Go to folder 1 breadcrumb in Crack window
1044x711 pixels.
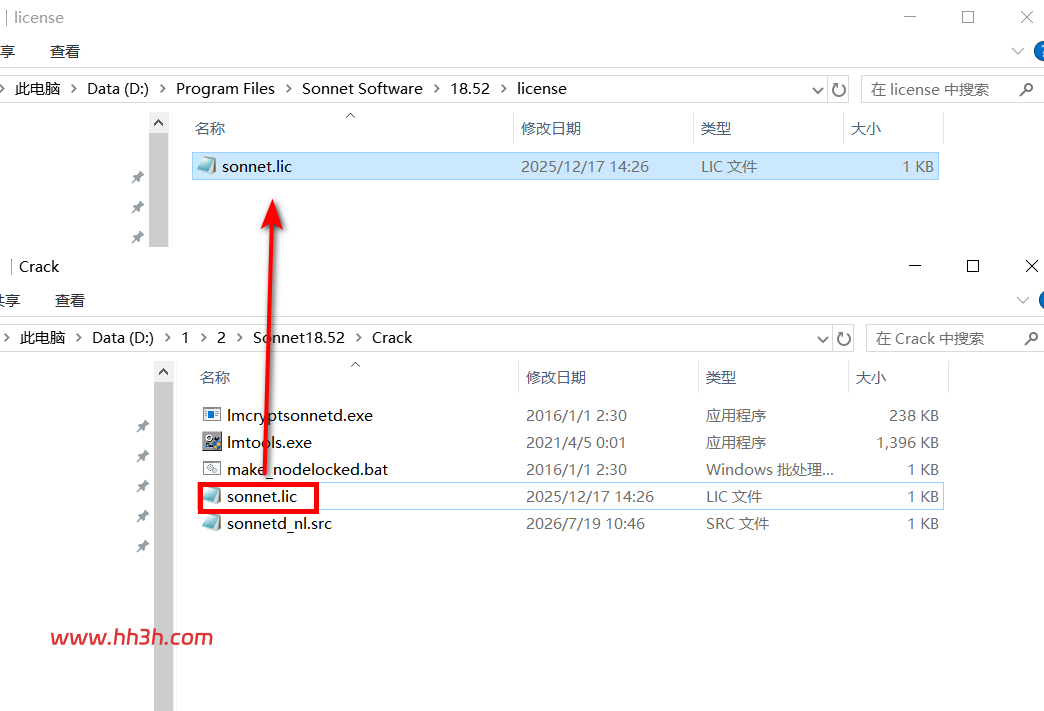coord(185,338)
